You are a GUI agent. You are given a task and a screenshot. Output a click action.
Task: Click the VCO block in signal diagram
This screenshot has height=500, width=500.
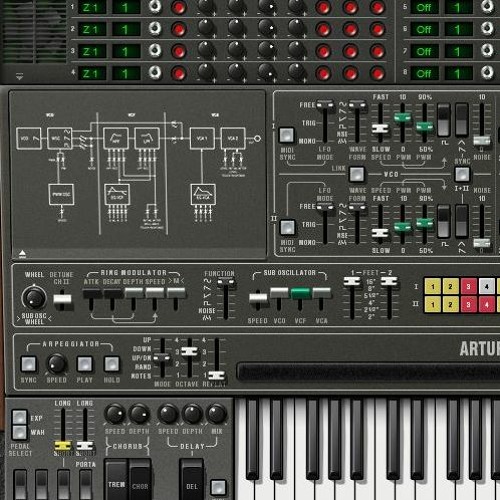29,138
